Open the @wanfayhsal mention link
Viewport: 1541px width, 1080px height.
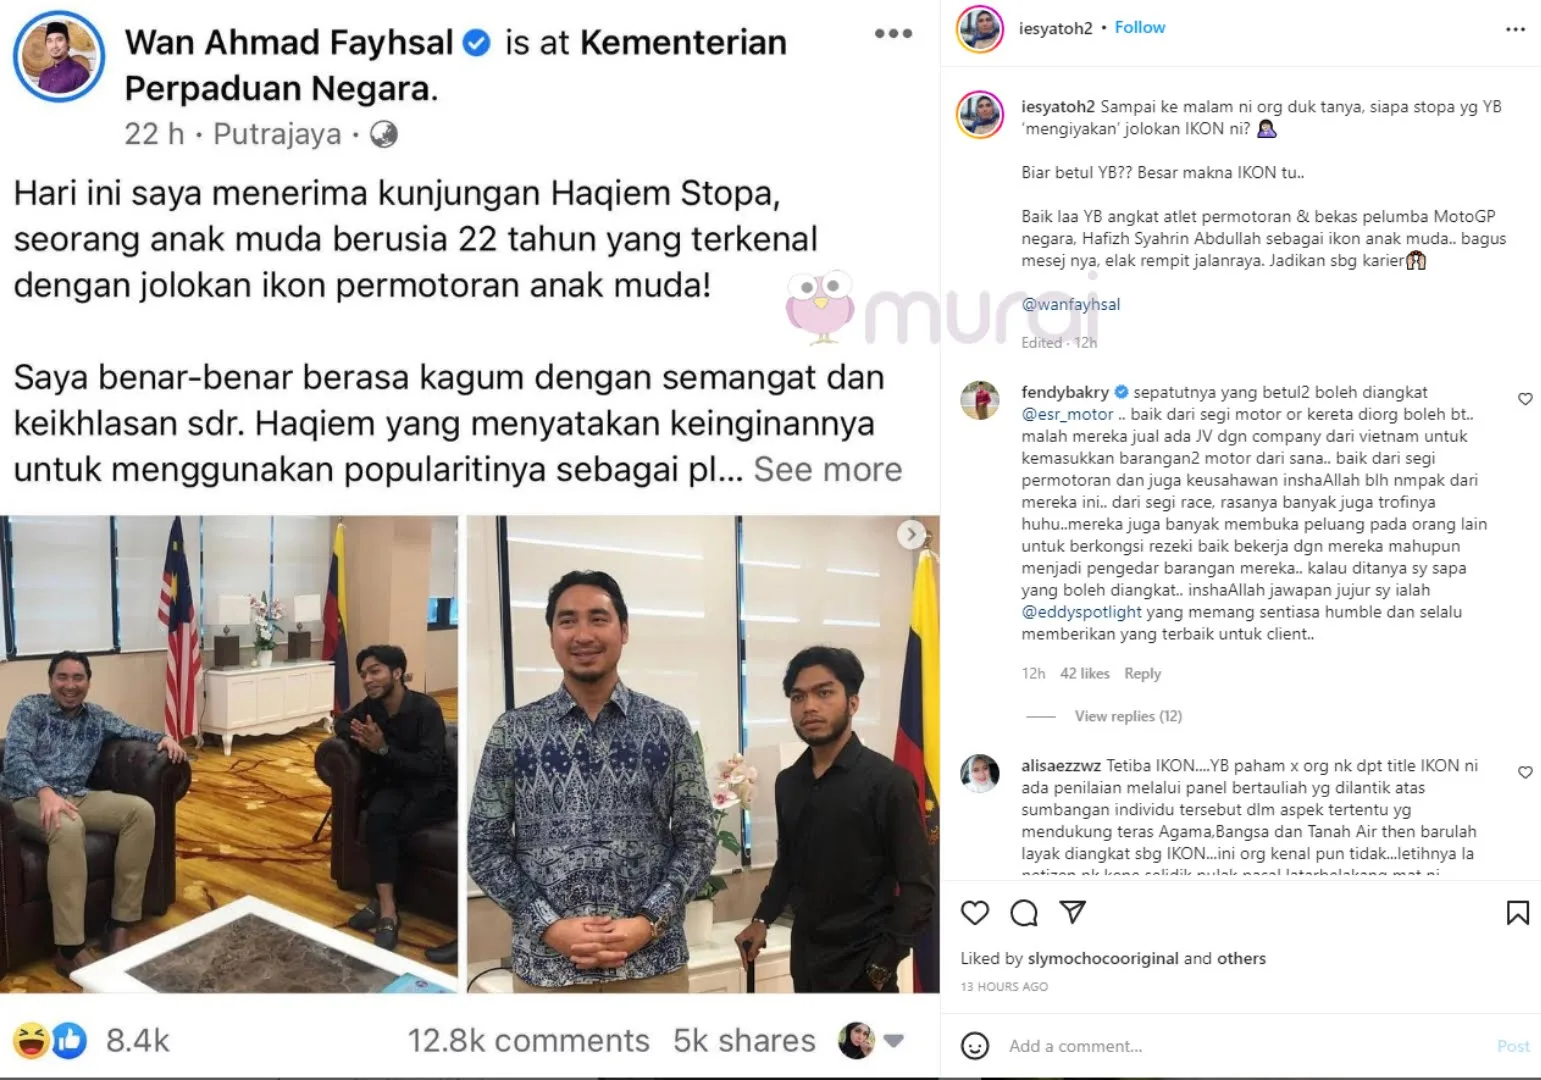tap(1070, 304)
